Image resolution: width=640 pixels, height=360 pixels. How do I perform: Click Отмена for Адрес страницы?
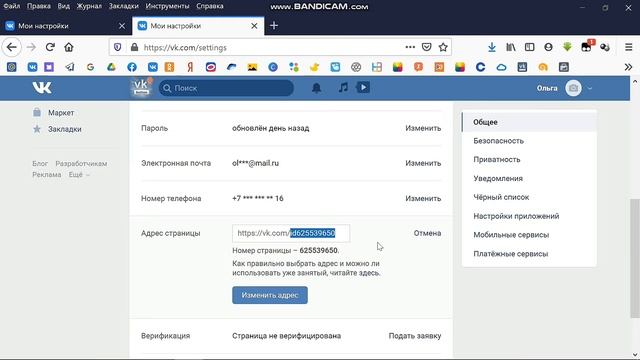click(x=427, y=233)
